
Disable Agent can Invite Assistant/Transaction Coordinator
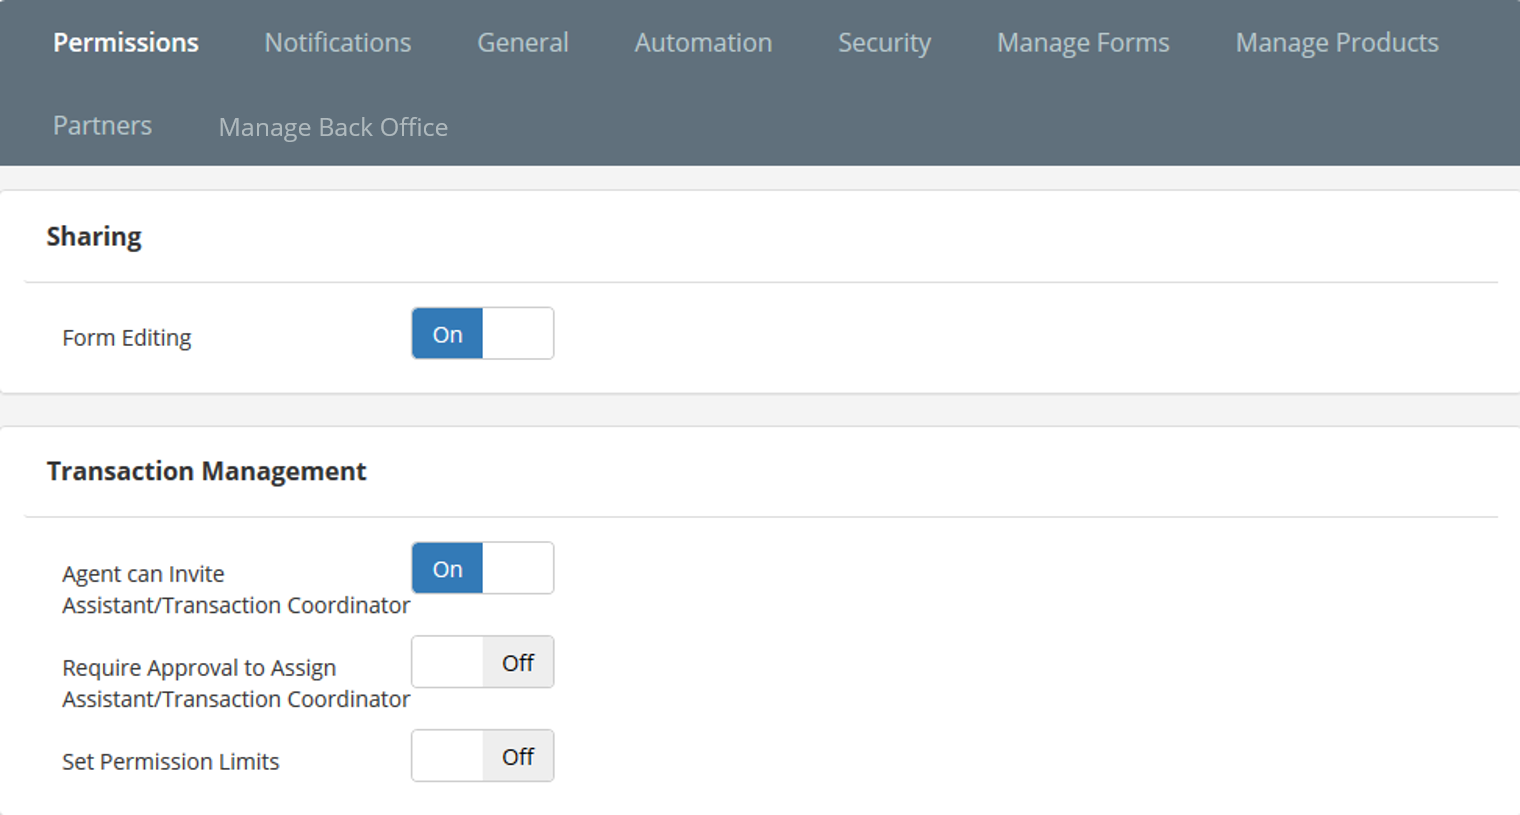482,567
